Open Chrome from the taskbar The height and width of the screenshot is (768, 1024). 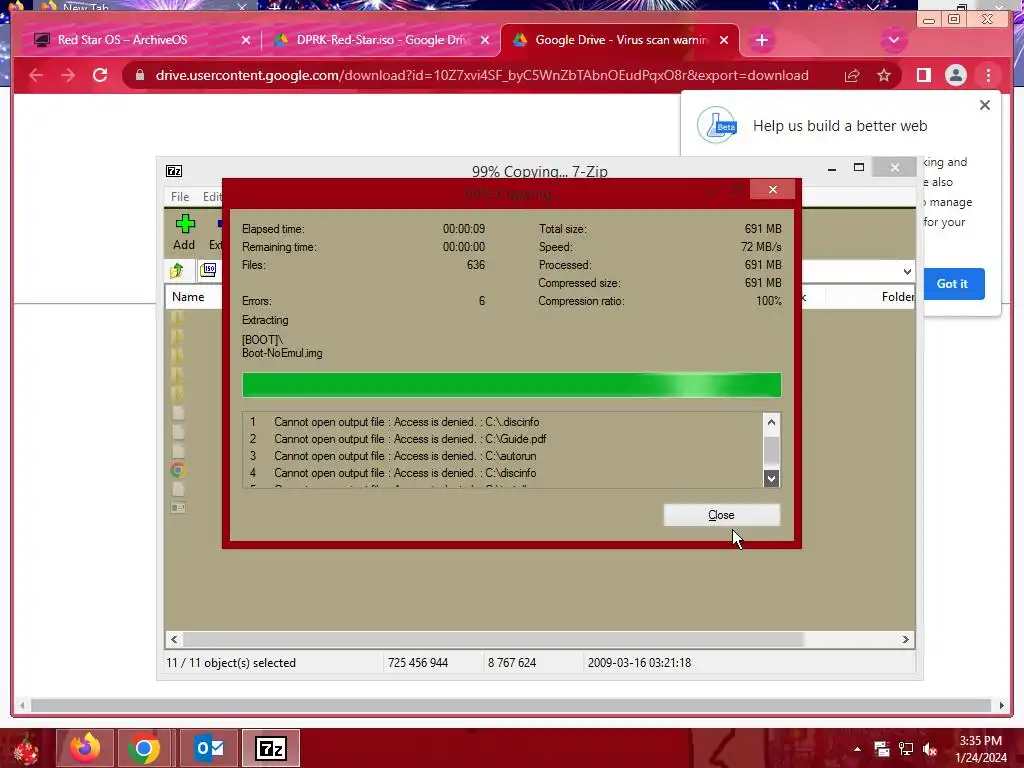click(144, 748)
